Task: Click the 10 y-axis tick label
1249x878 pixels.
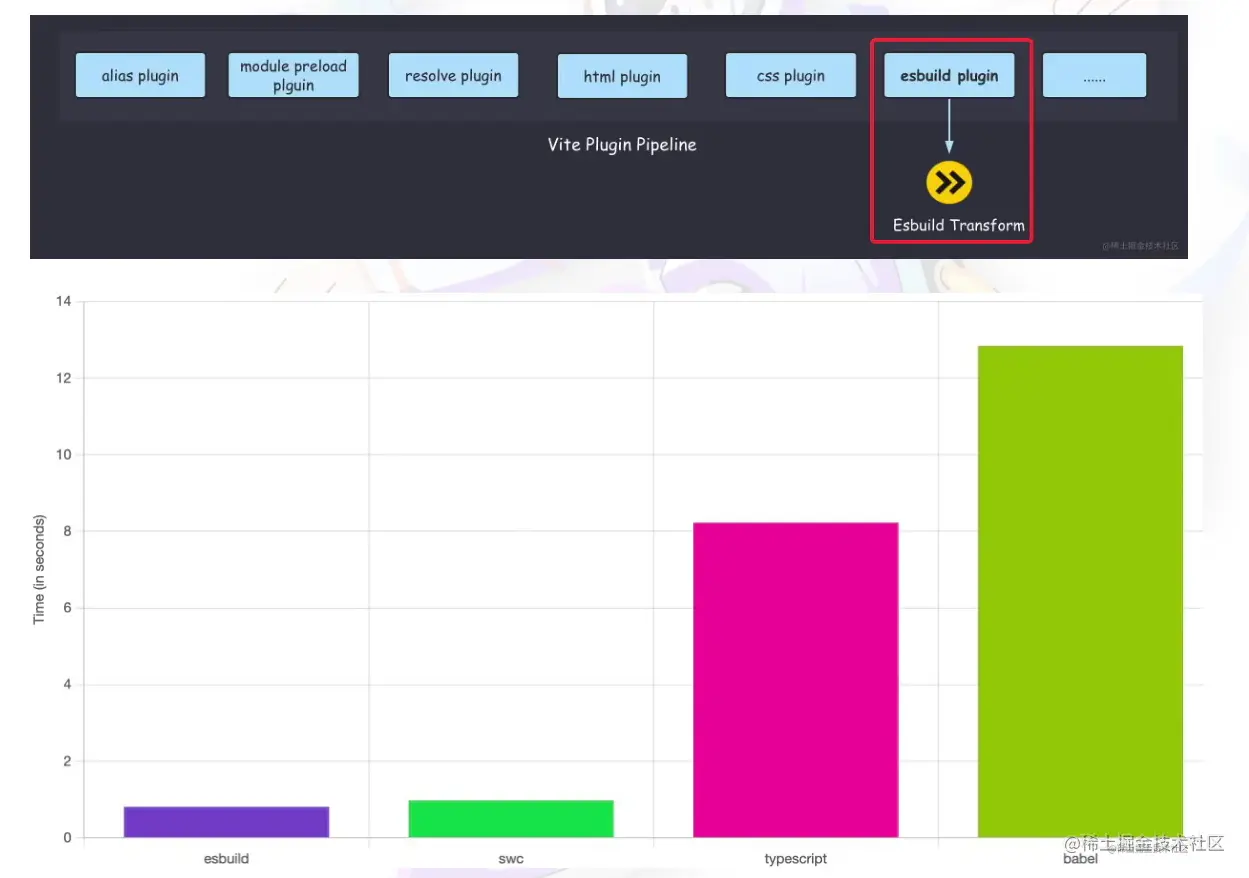Action: pyautogui.click(x=65, y=454)
